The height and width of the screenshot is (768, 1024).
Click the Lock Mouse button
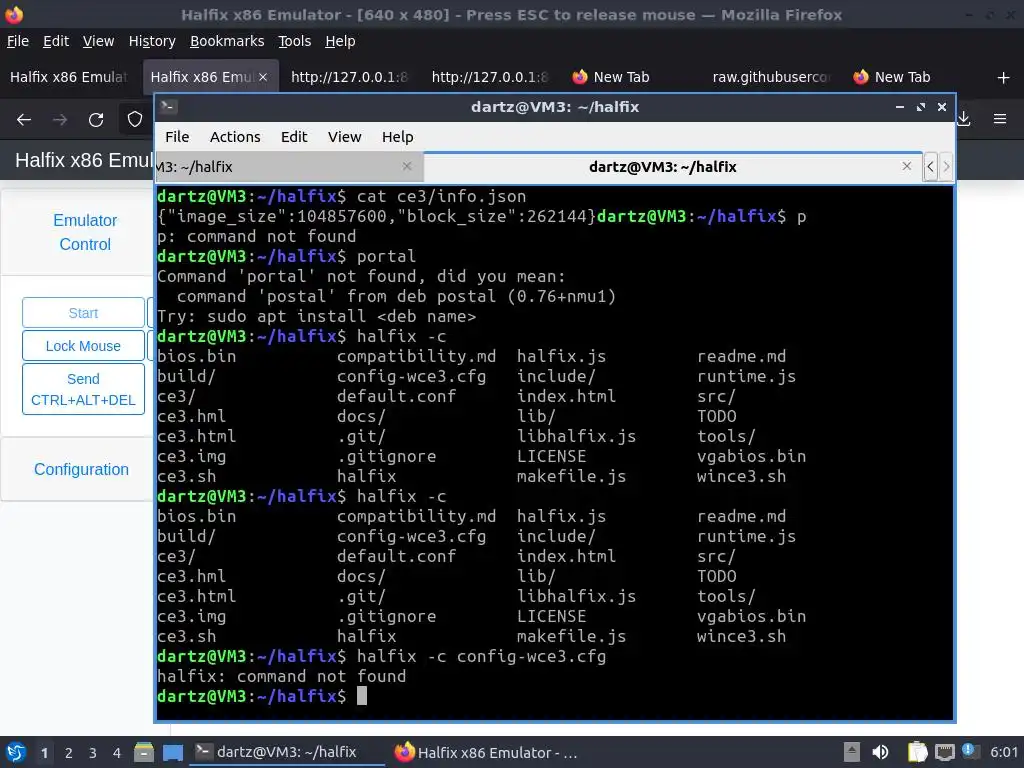(x=83, y=345)
